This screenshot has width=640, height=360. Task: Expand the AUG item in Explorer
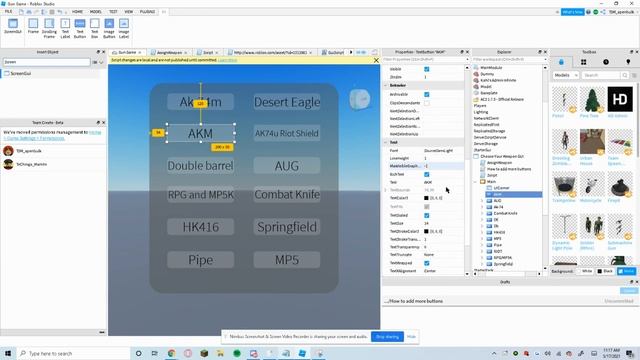pos(482,201)
